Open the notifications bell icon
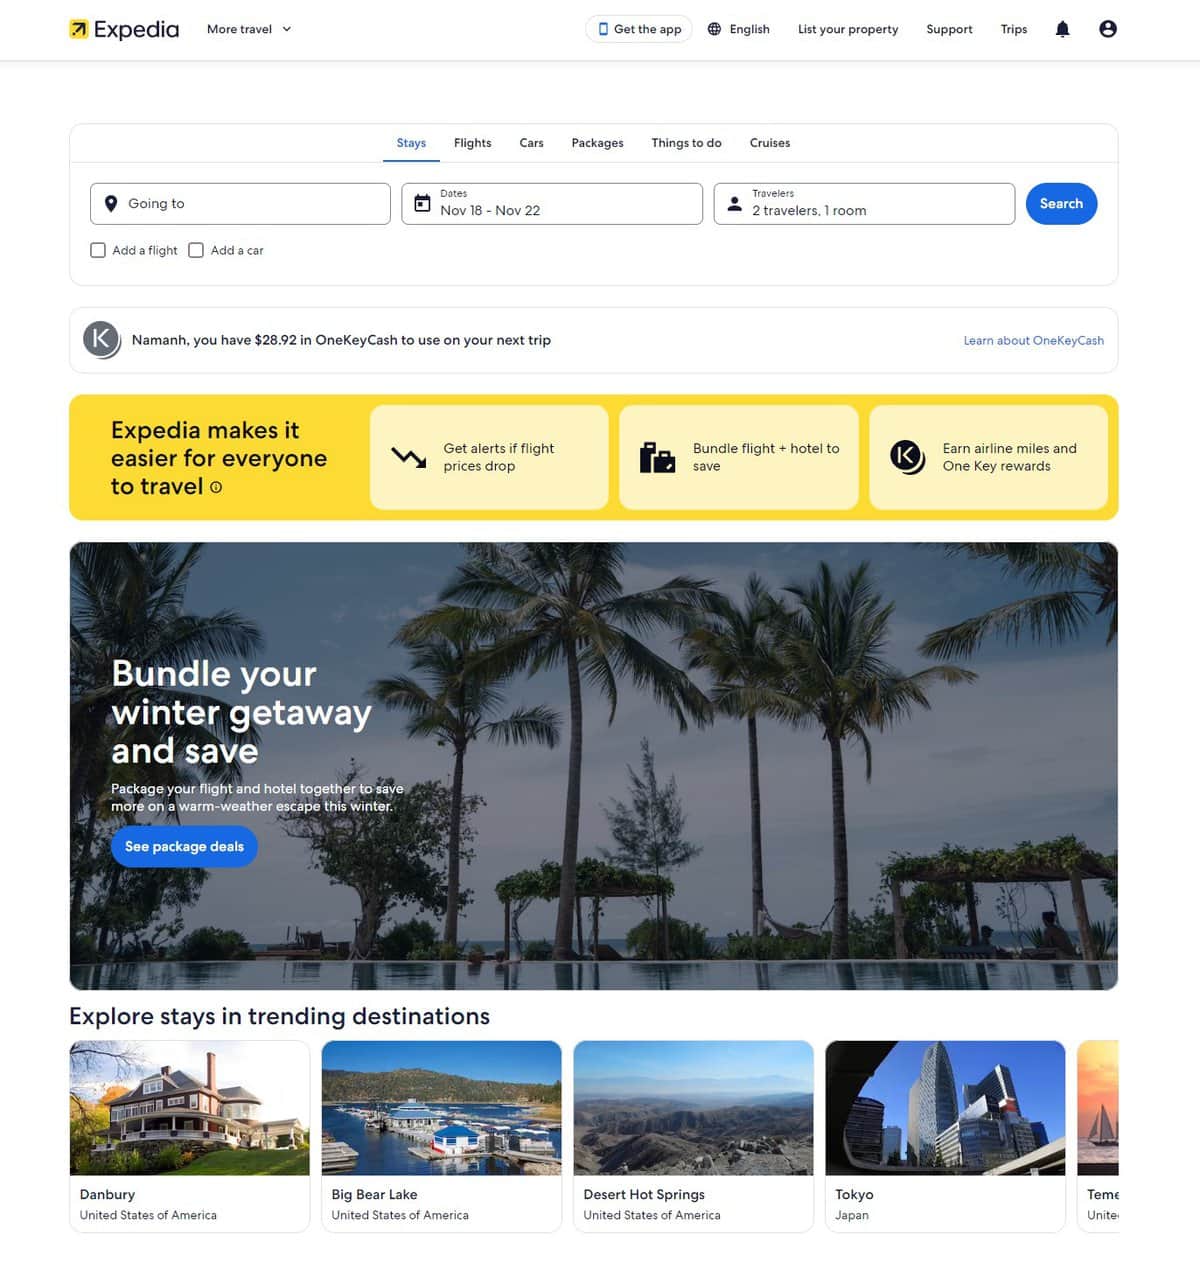The height and width of the screenshot is (1270, 1200). point(1062,29)
